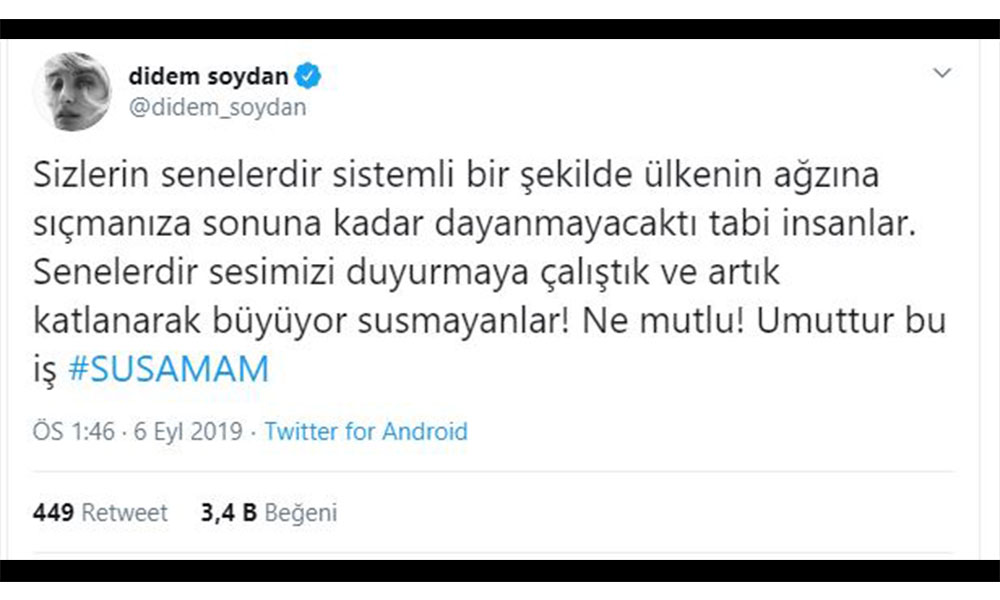Open the #SUSAMAM hashtag

coord(168,369)
